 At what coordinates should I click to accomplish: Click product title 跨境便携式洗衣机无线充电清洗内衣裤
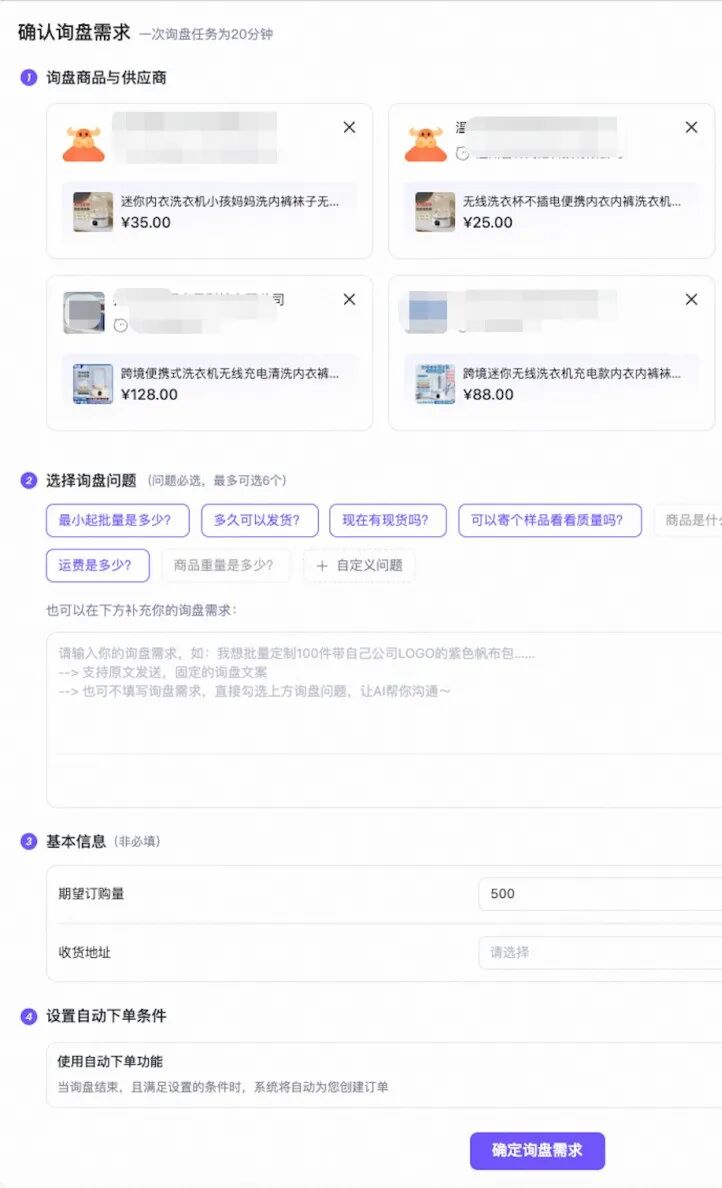pos(230,374)
